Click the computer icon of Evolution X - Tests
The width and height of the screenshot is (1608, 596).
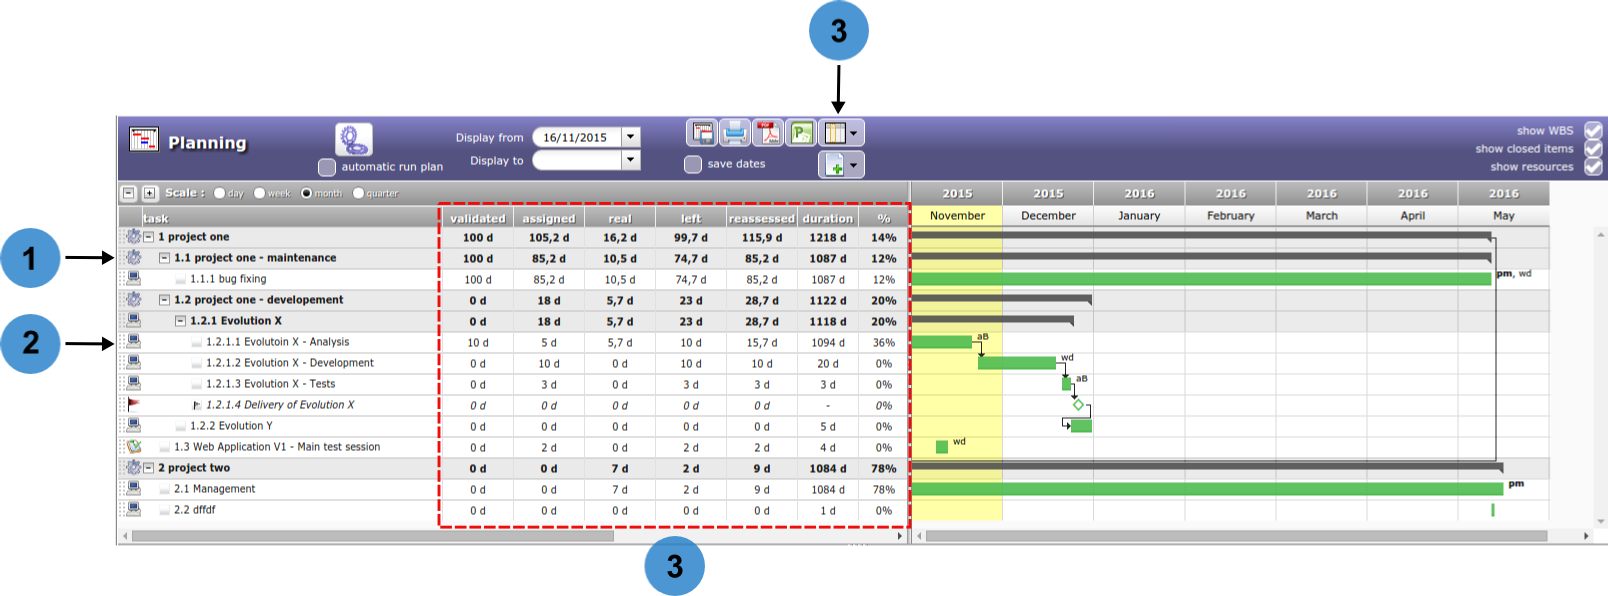pyautogui.click(x=133, y=384)
